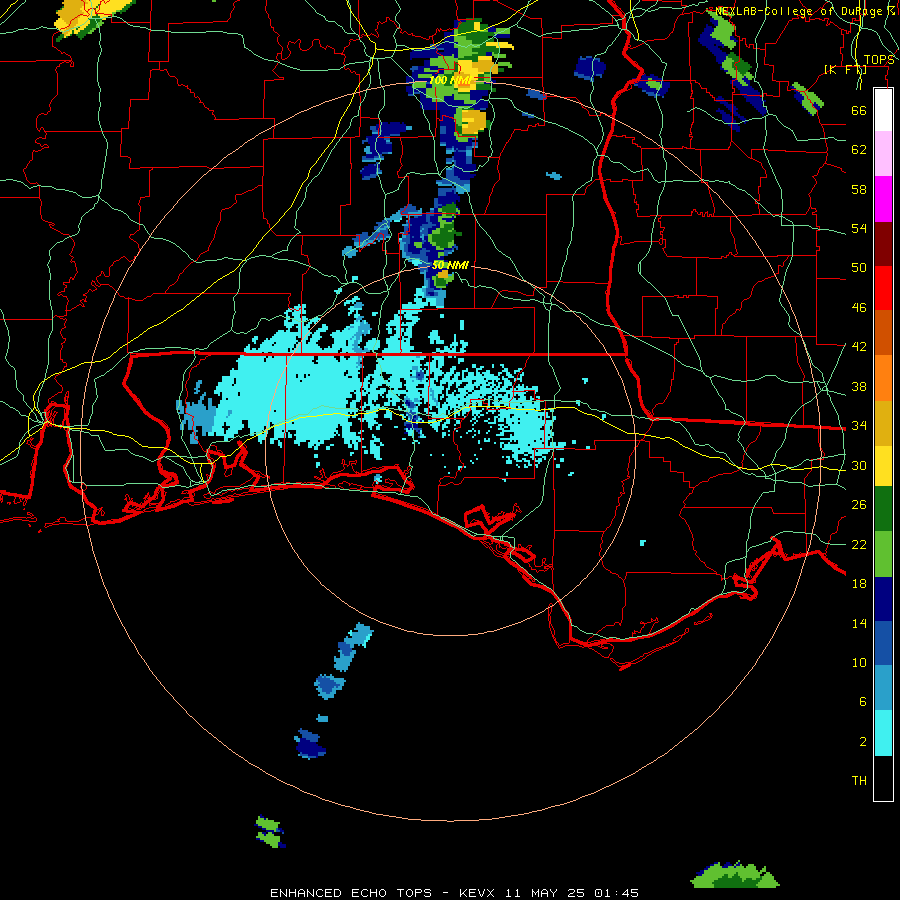Click the "10" legend value
The height and width of the screenshot is (900, 900).
pos(859,662)
